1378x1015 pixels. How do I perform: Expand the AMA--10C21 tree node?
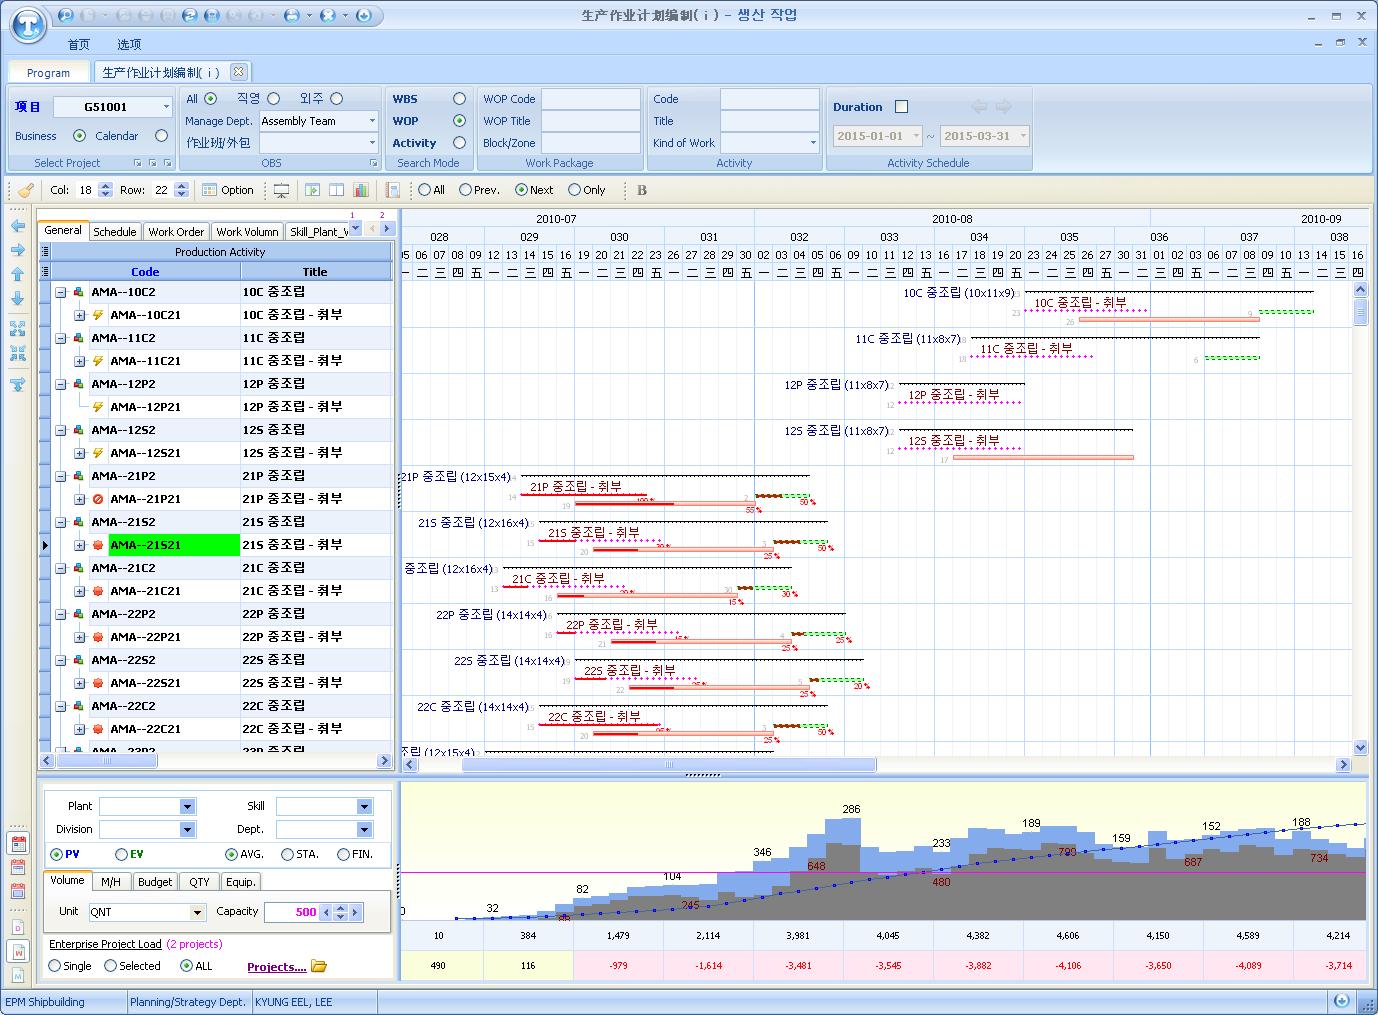click(x=79, y=314)
